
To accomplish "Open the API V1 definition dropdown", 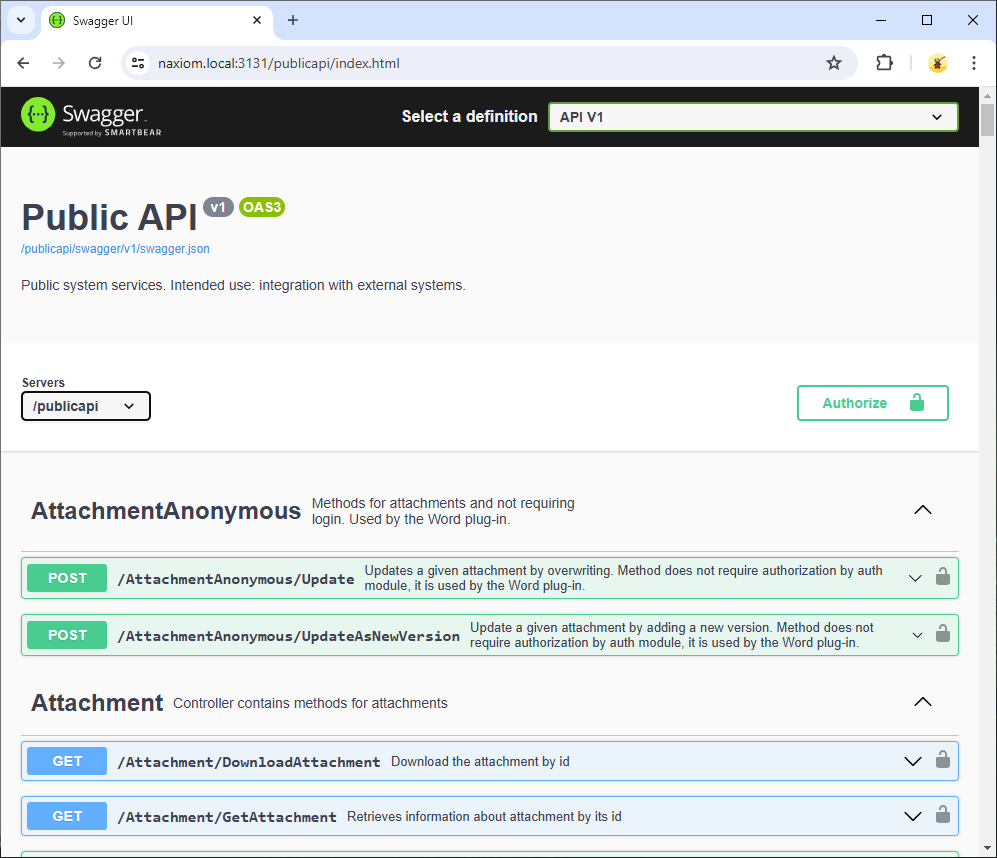I will [x=752, y=117].
